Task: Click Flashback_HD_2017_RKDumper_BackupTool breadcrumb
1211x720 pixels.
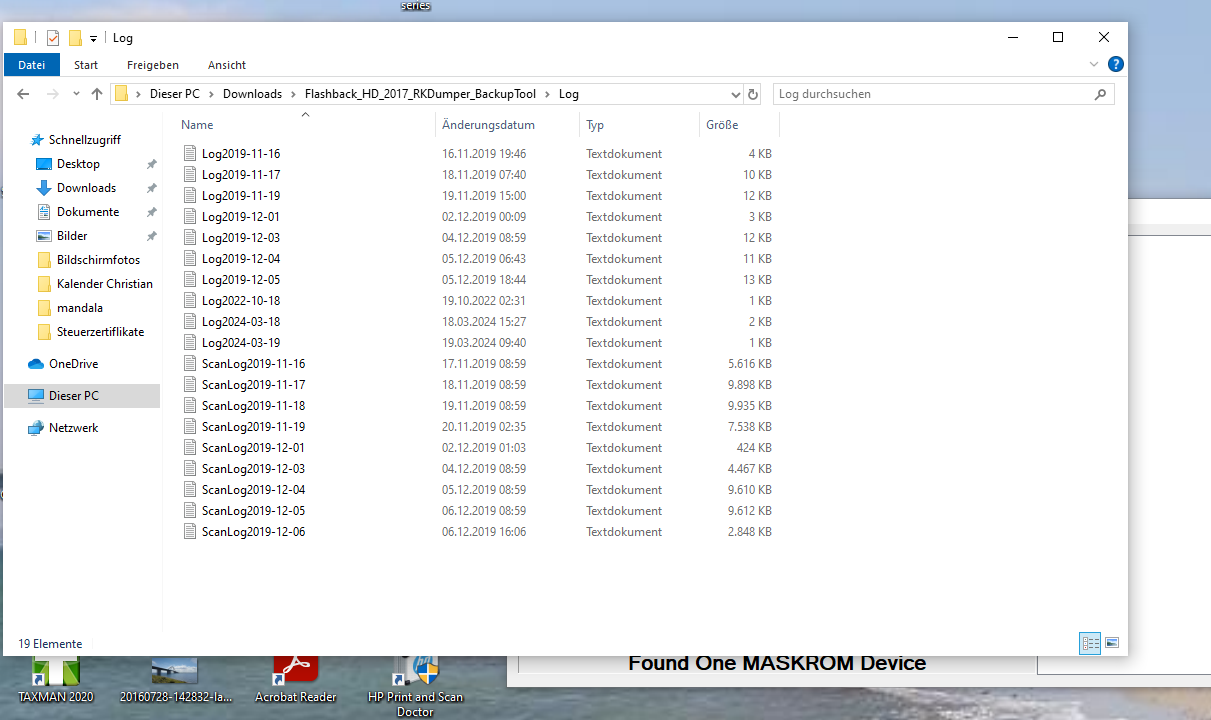Action: point(420,94)
